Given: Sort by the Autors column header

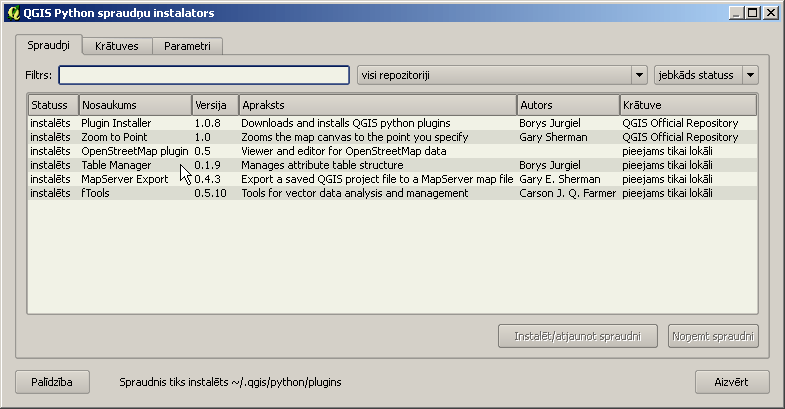Looking at the screenshot, I should coord(568,105).
